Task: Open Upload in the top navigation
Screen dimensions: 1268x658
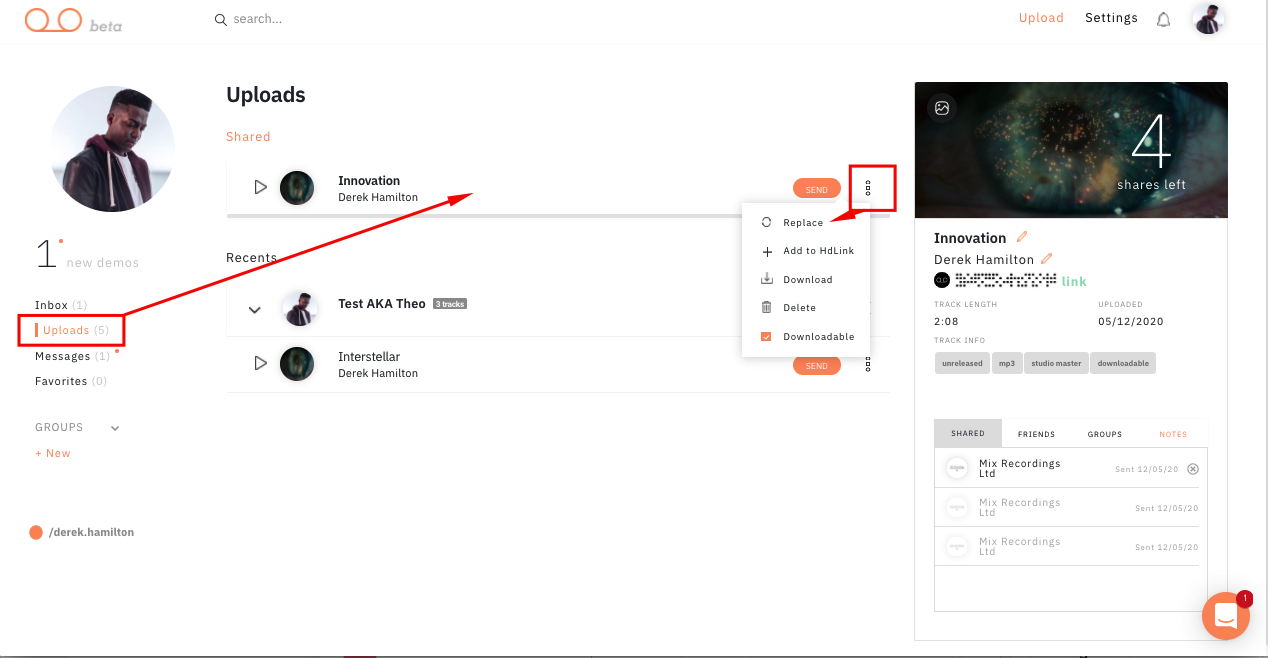Action: click(1041, 18)
